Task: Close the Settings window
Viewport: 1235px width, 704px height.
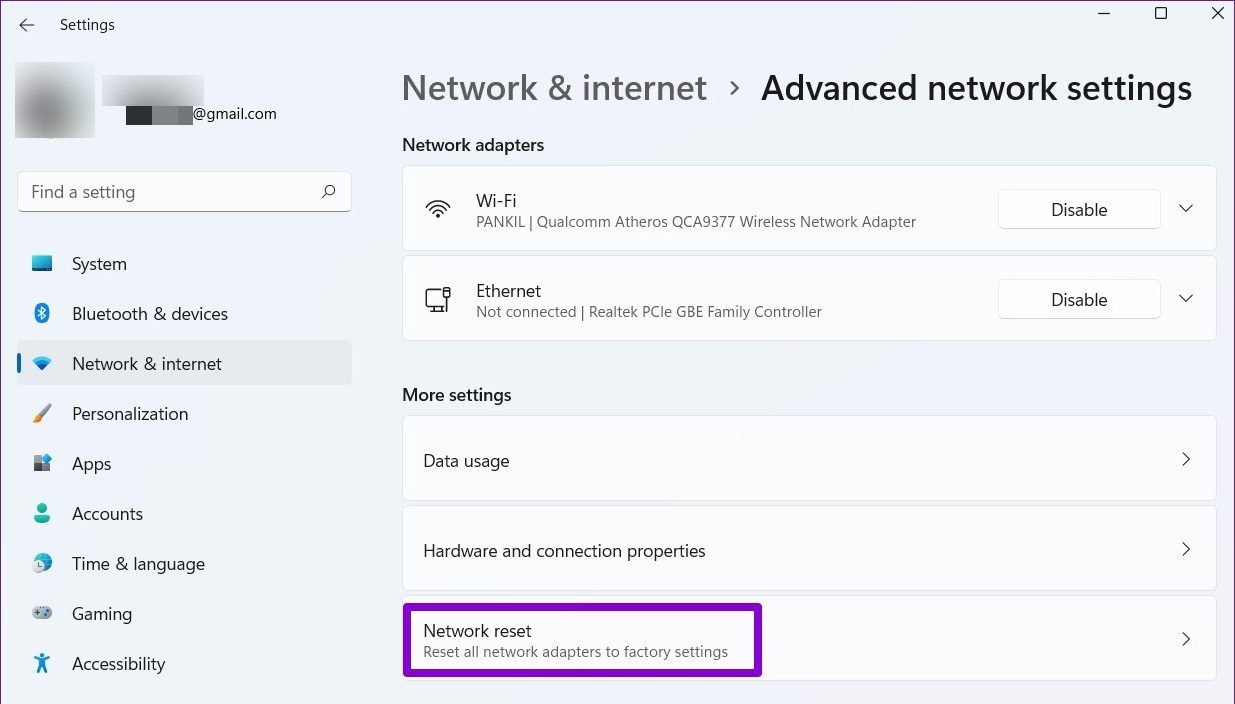Action: coord(1217,14)
